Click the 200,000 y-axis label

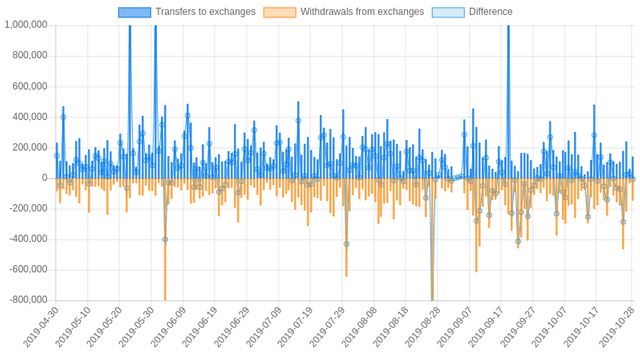pos(30,147)
